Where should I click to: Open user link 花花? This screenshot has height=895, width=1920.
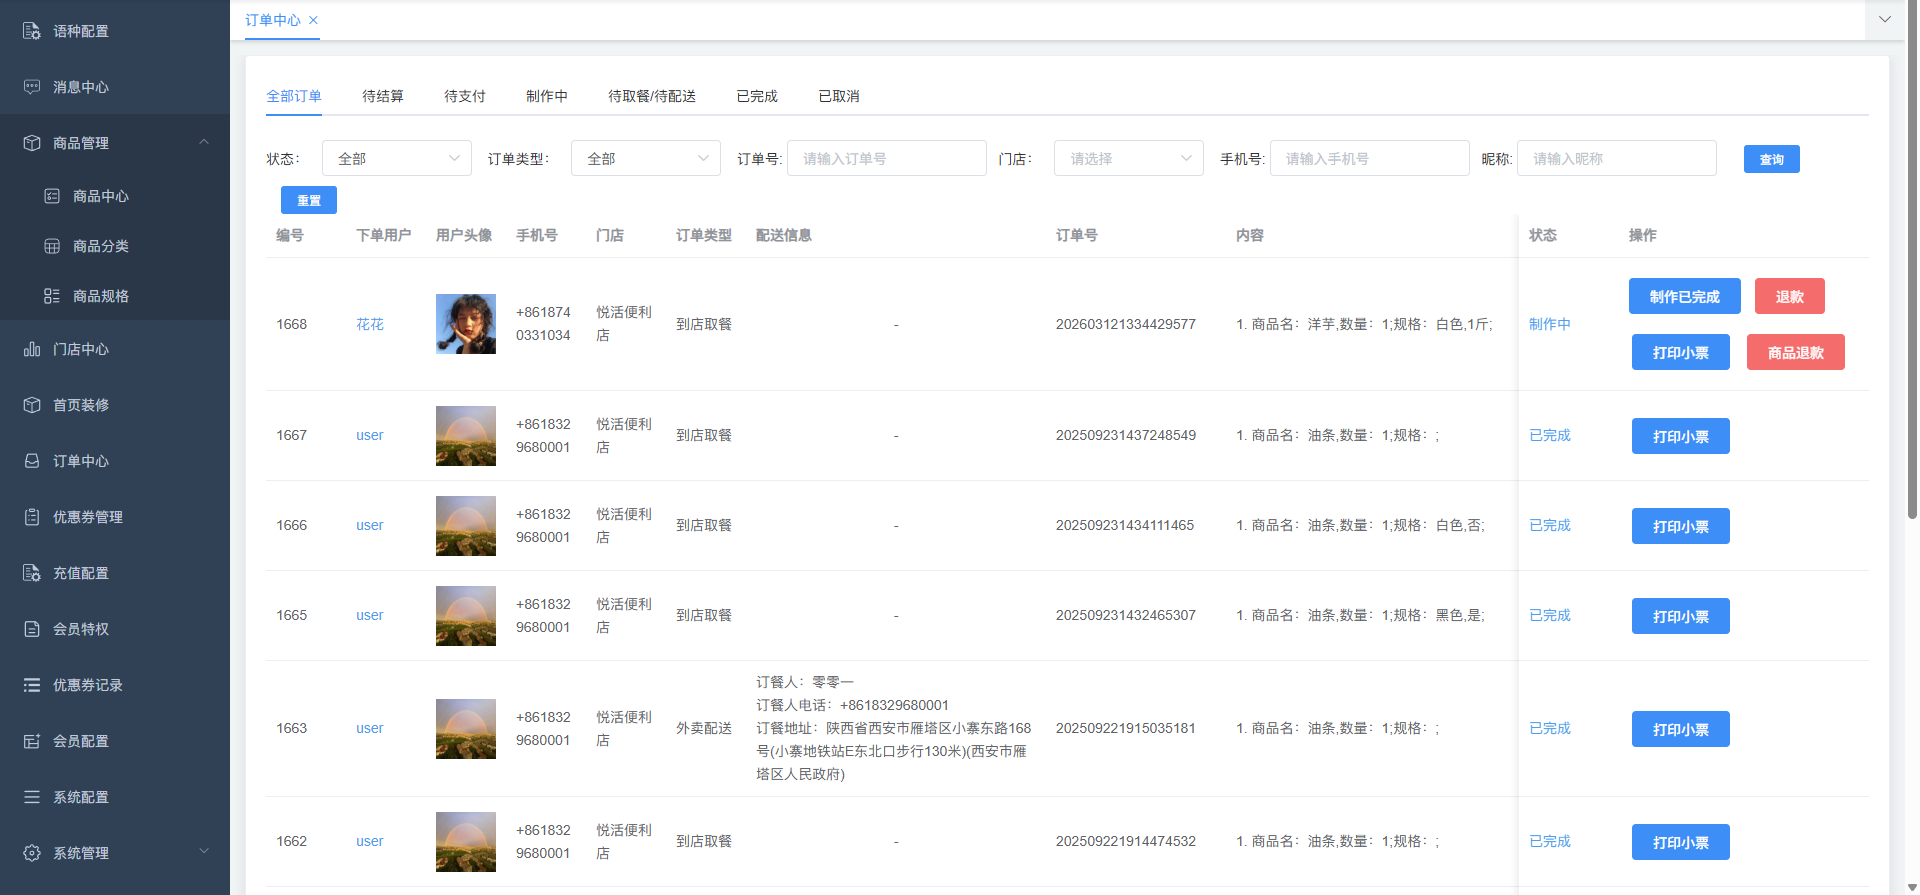370,324
